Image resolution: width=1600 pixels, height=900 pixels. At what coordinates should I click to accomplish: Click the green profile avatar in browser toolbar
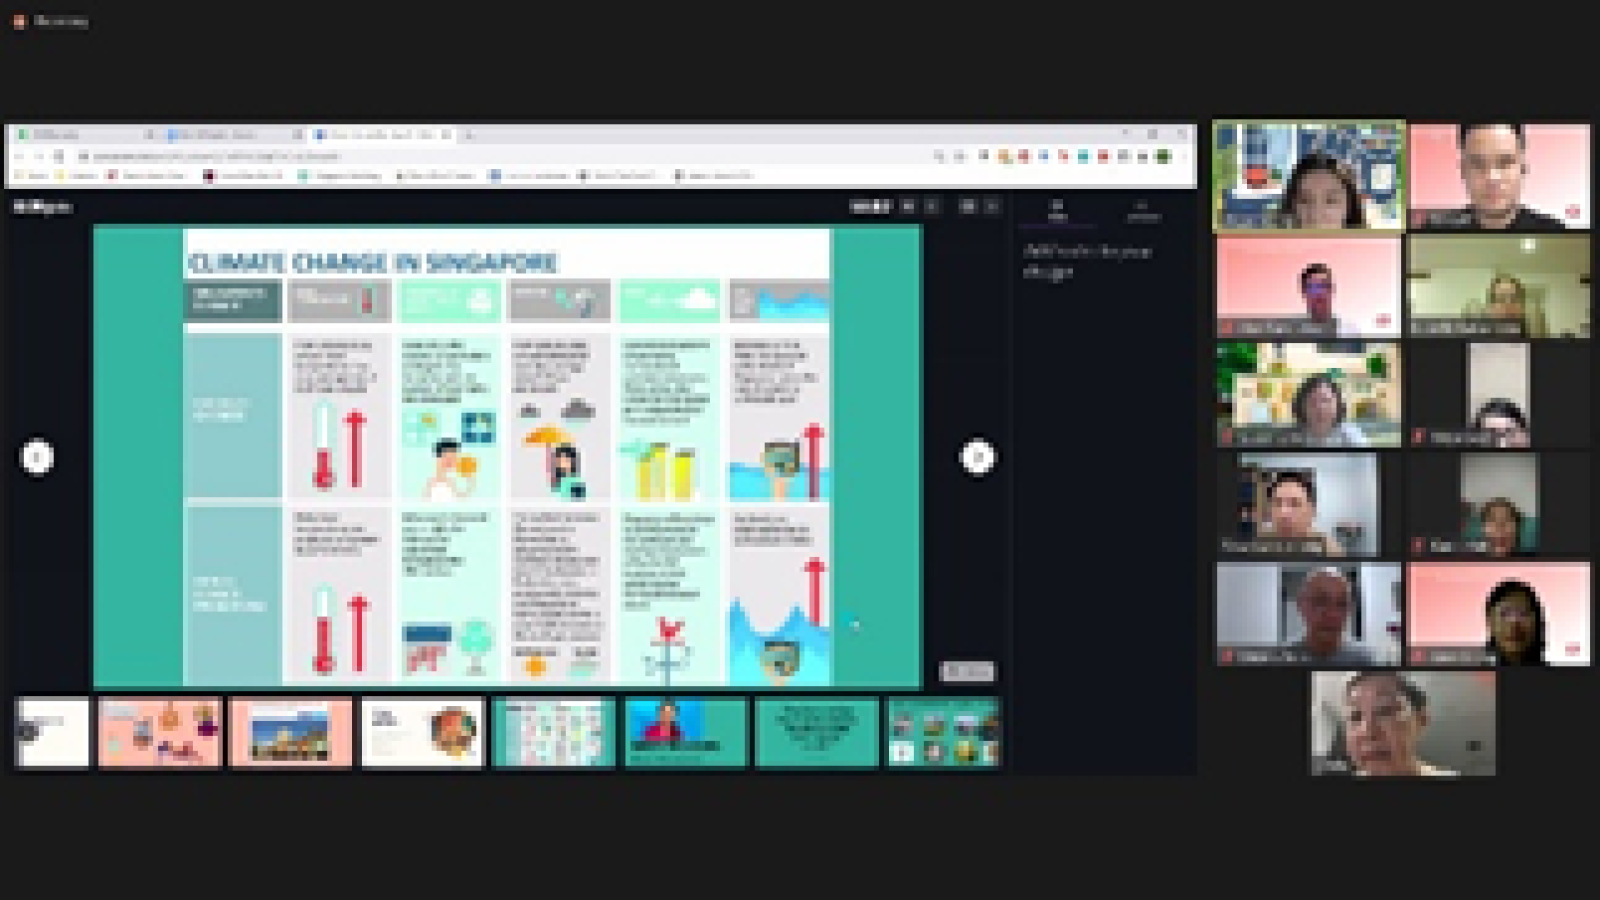click(1163, 156)
